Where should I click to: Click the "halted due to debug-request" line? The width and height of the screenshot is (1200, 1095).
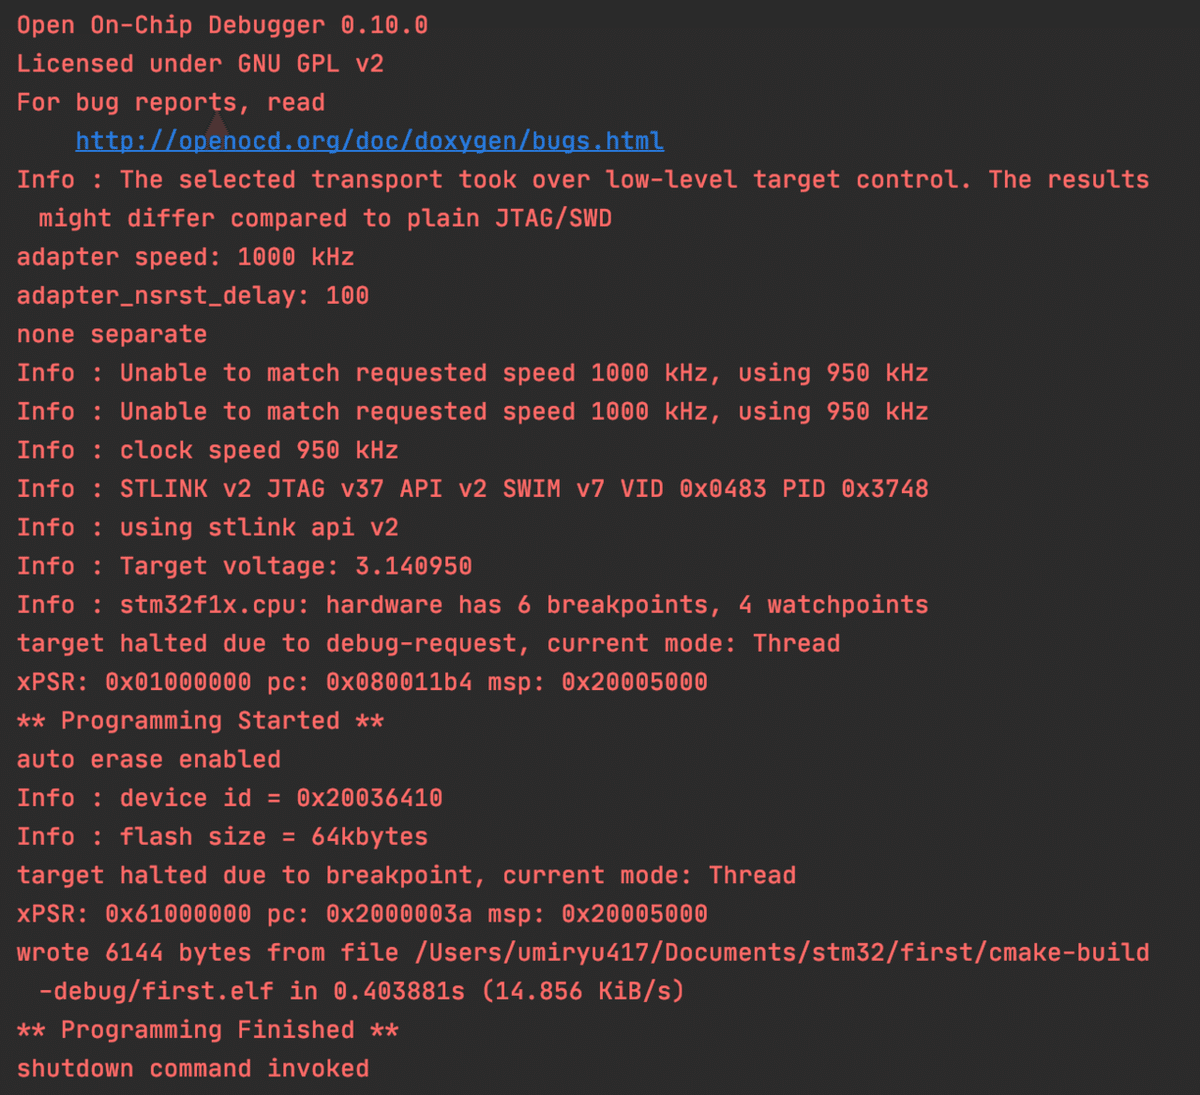point(428,643)
